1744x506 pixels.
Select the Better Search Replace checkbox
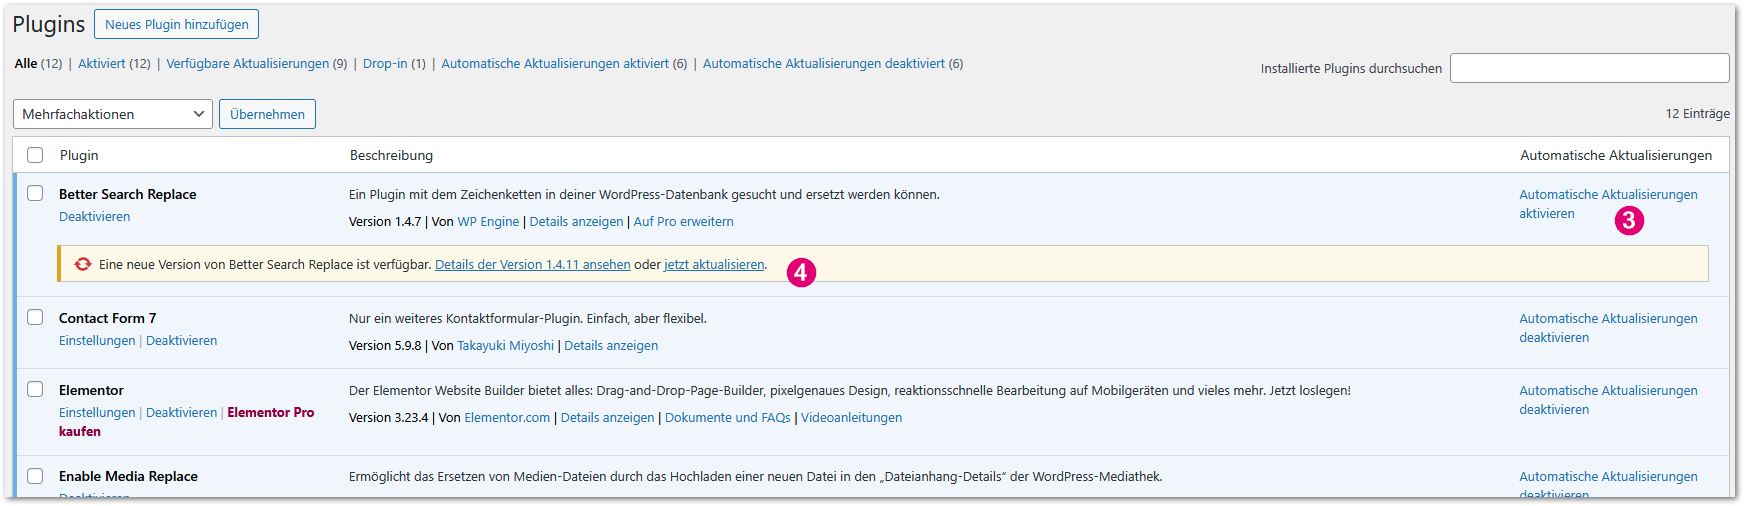35,193
